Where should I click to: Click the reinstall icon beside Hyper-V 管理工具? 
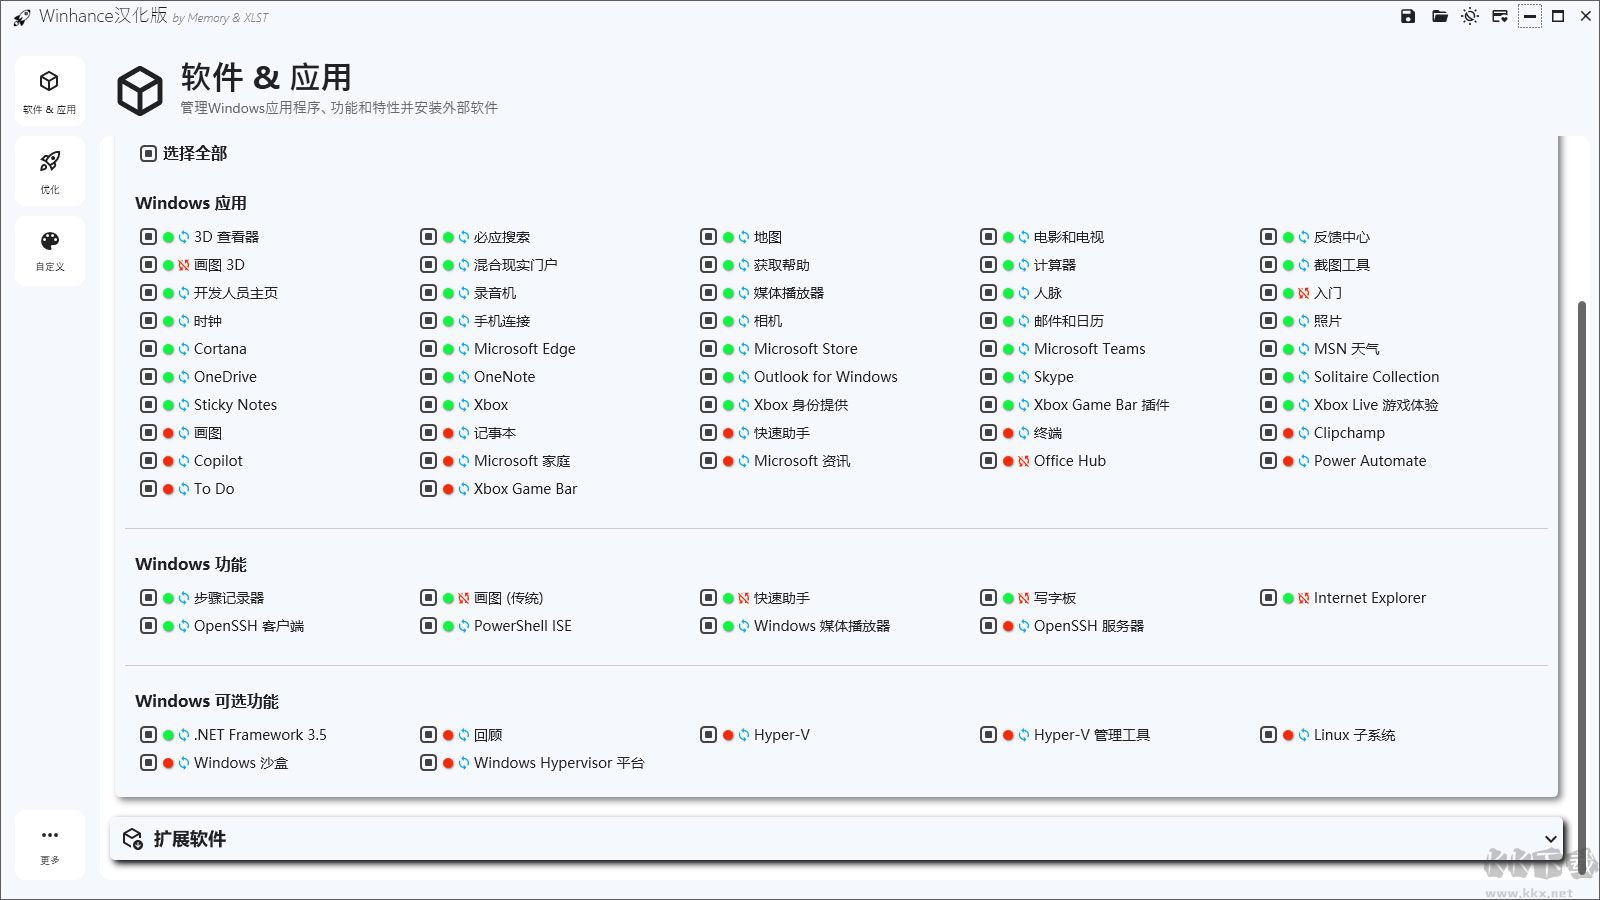click(x=1024, y=735)
